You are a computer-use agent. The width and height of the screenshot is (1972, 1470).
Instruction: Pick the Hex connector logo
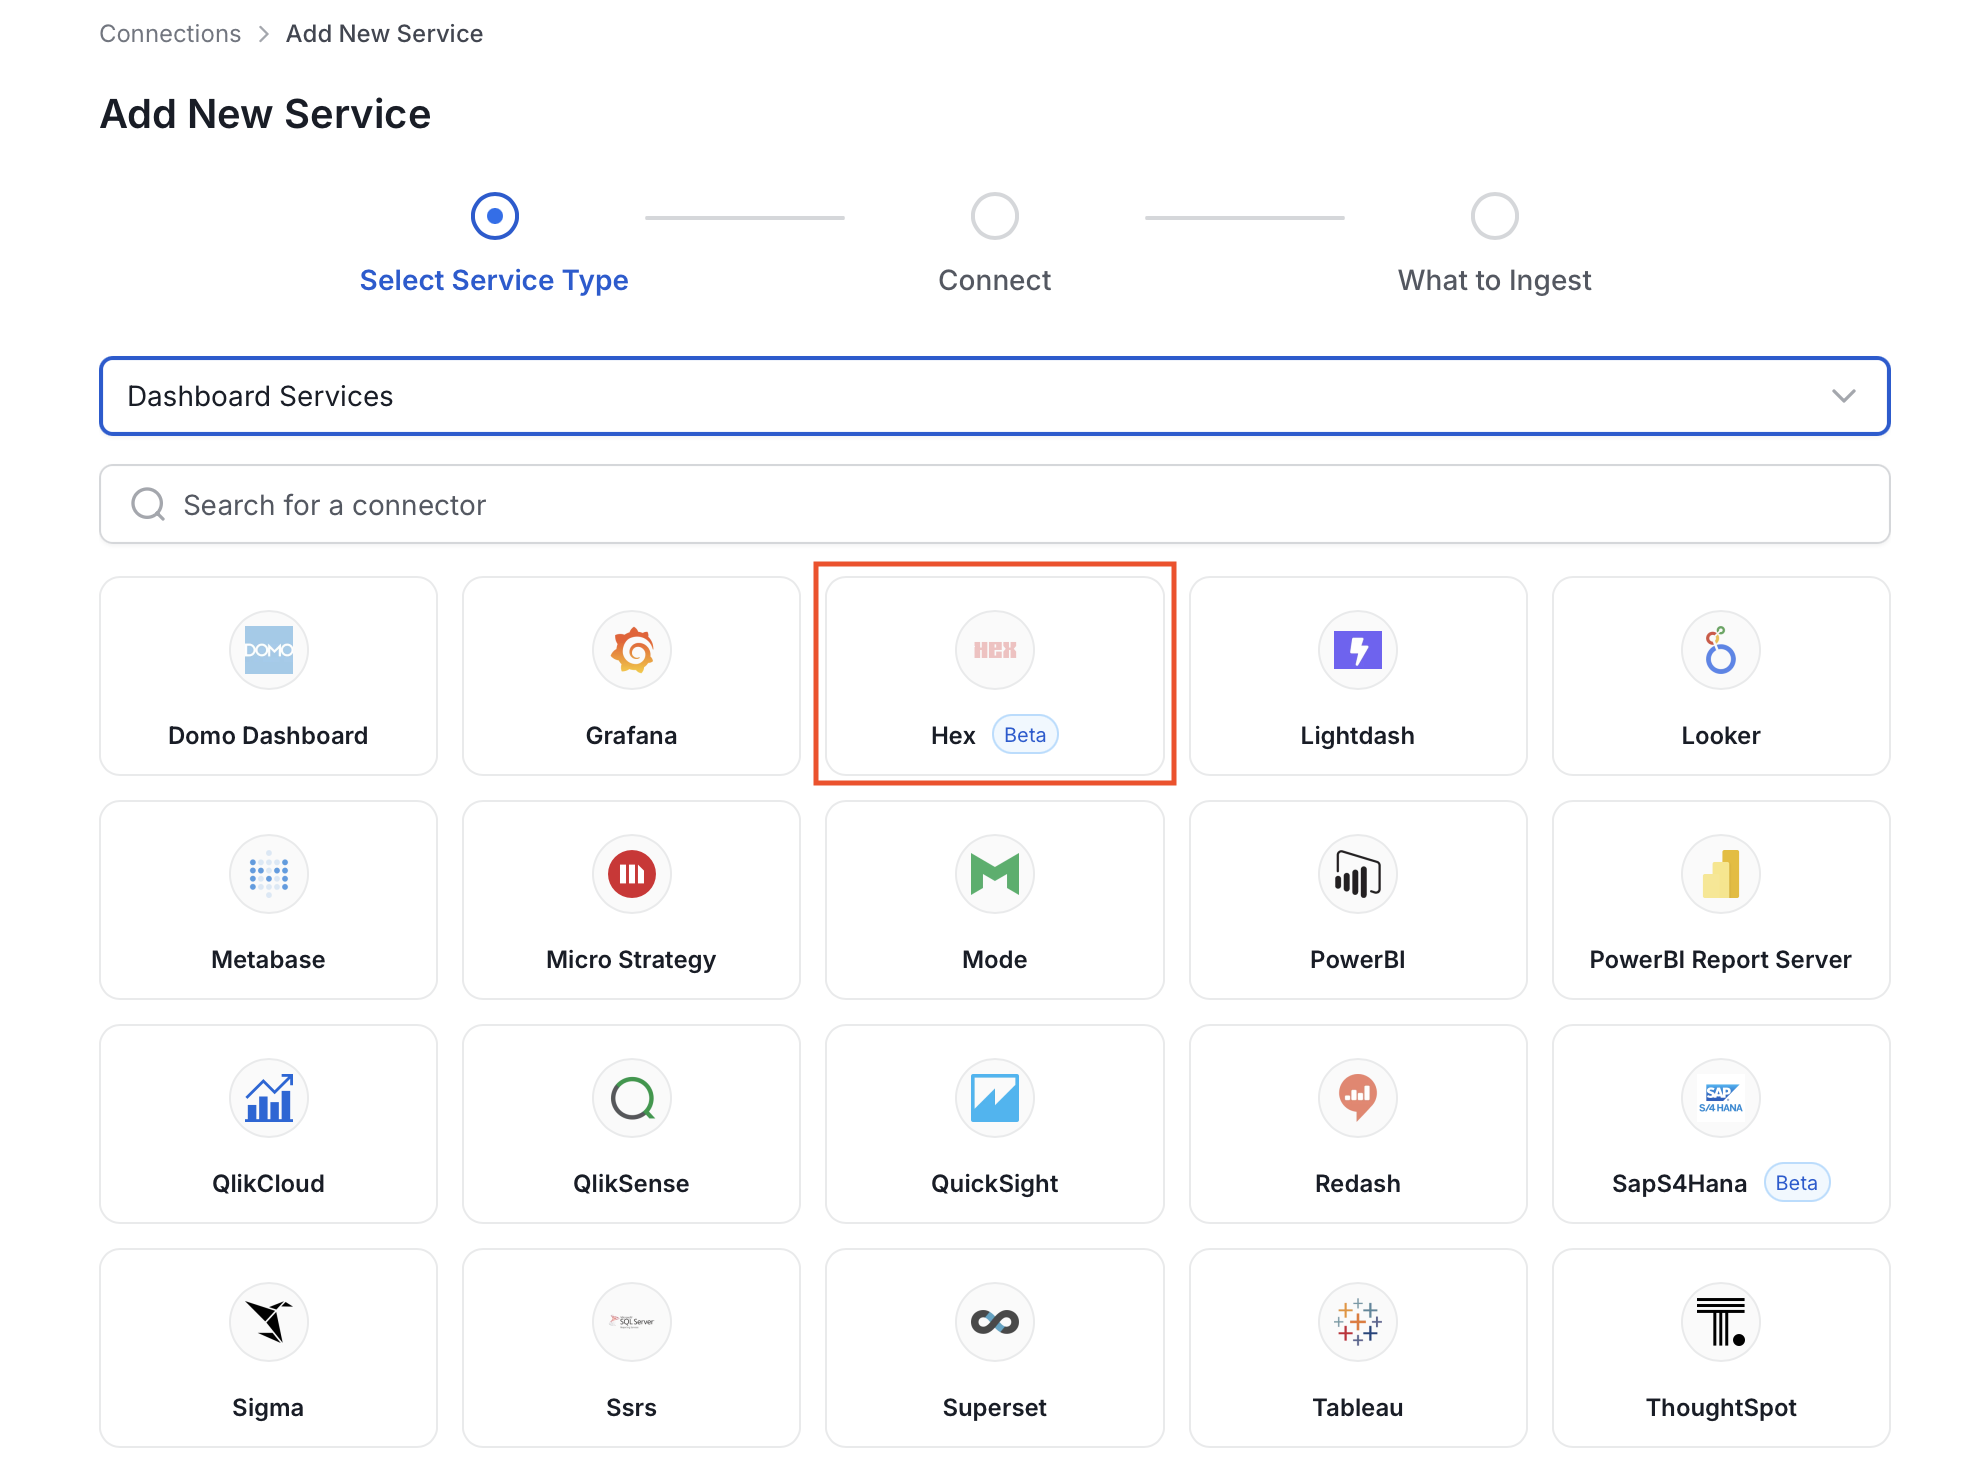[995, 650]
